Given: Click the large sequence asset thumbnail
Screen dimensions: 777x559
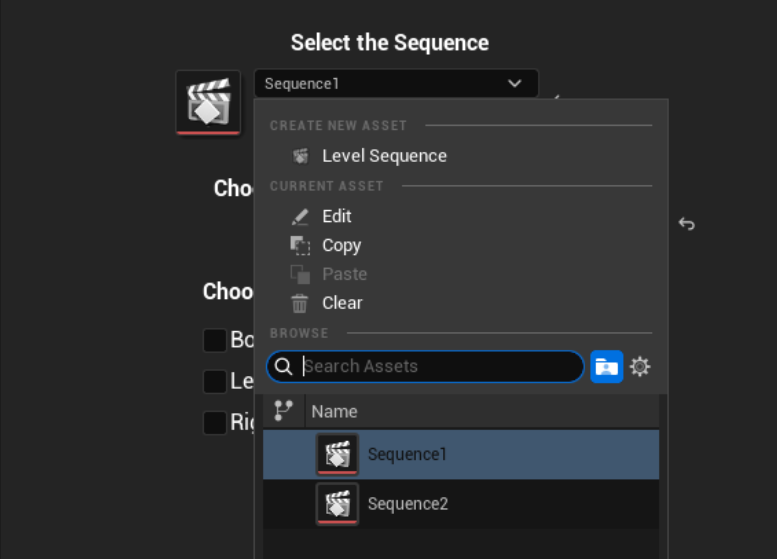Looking at the screenshot, I should [x=208, y=102].
